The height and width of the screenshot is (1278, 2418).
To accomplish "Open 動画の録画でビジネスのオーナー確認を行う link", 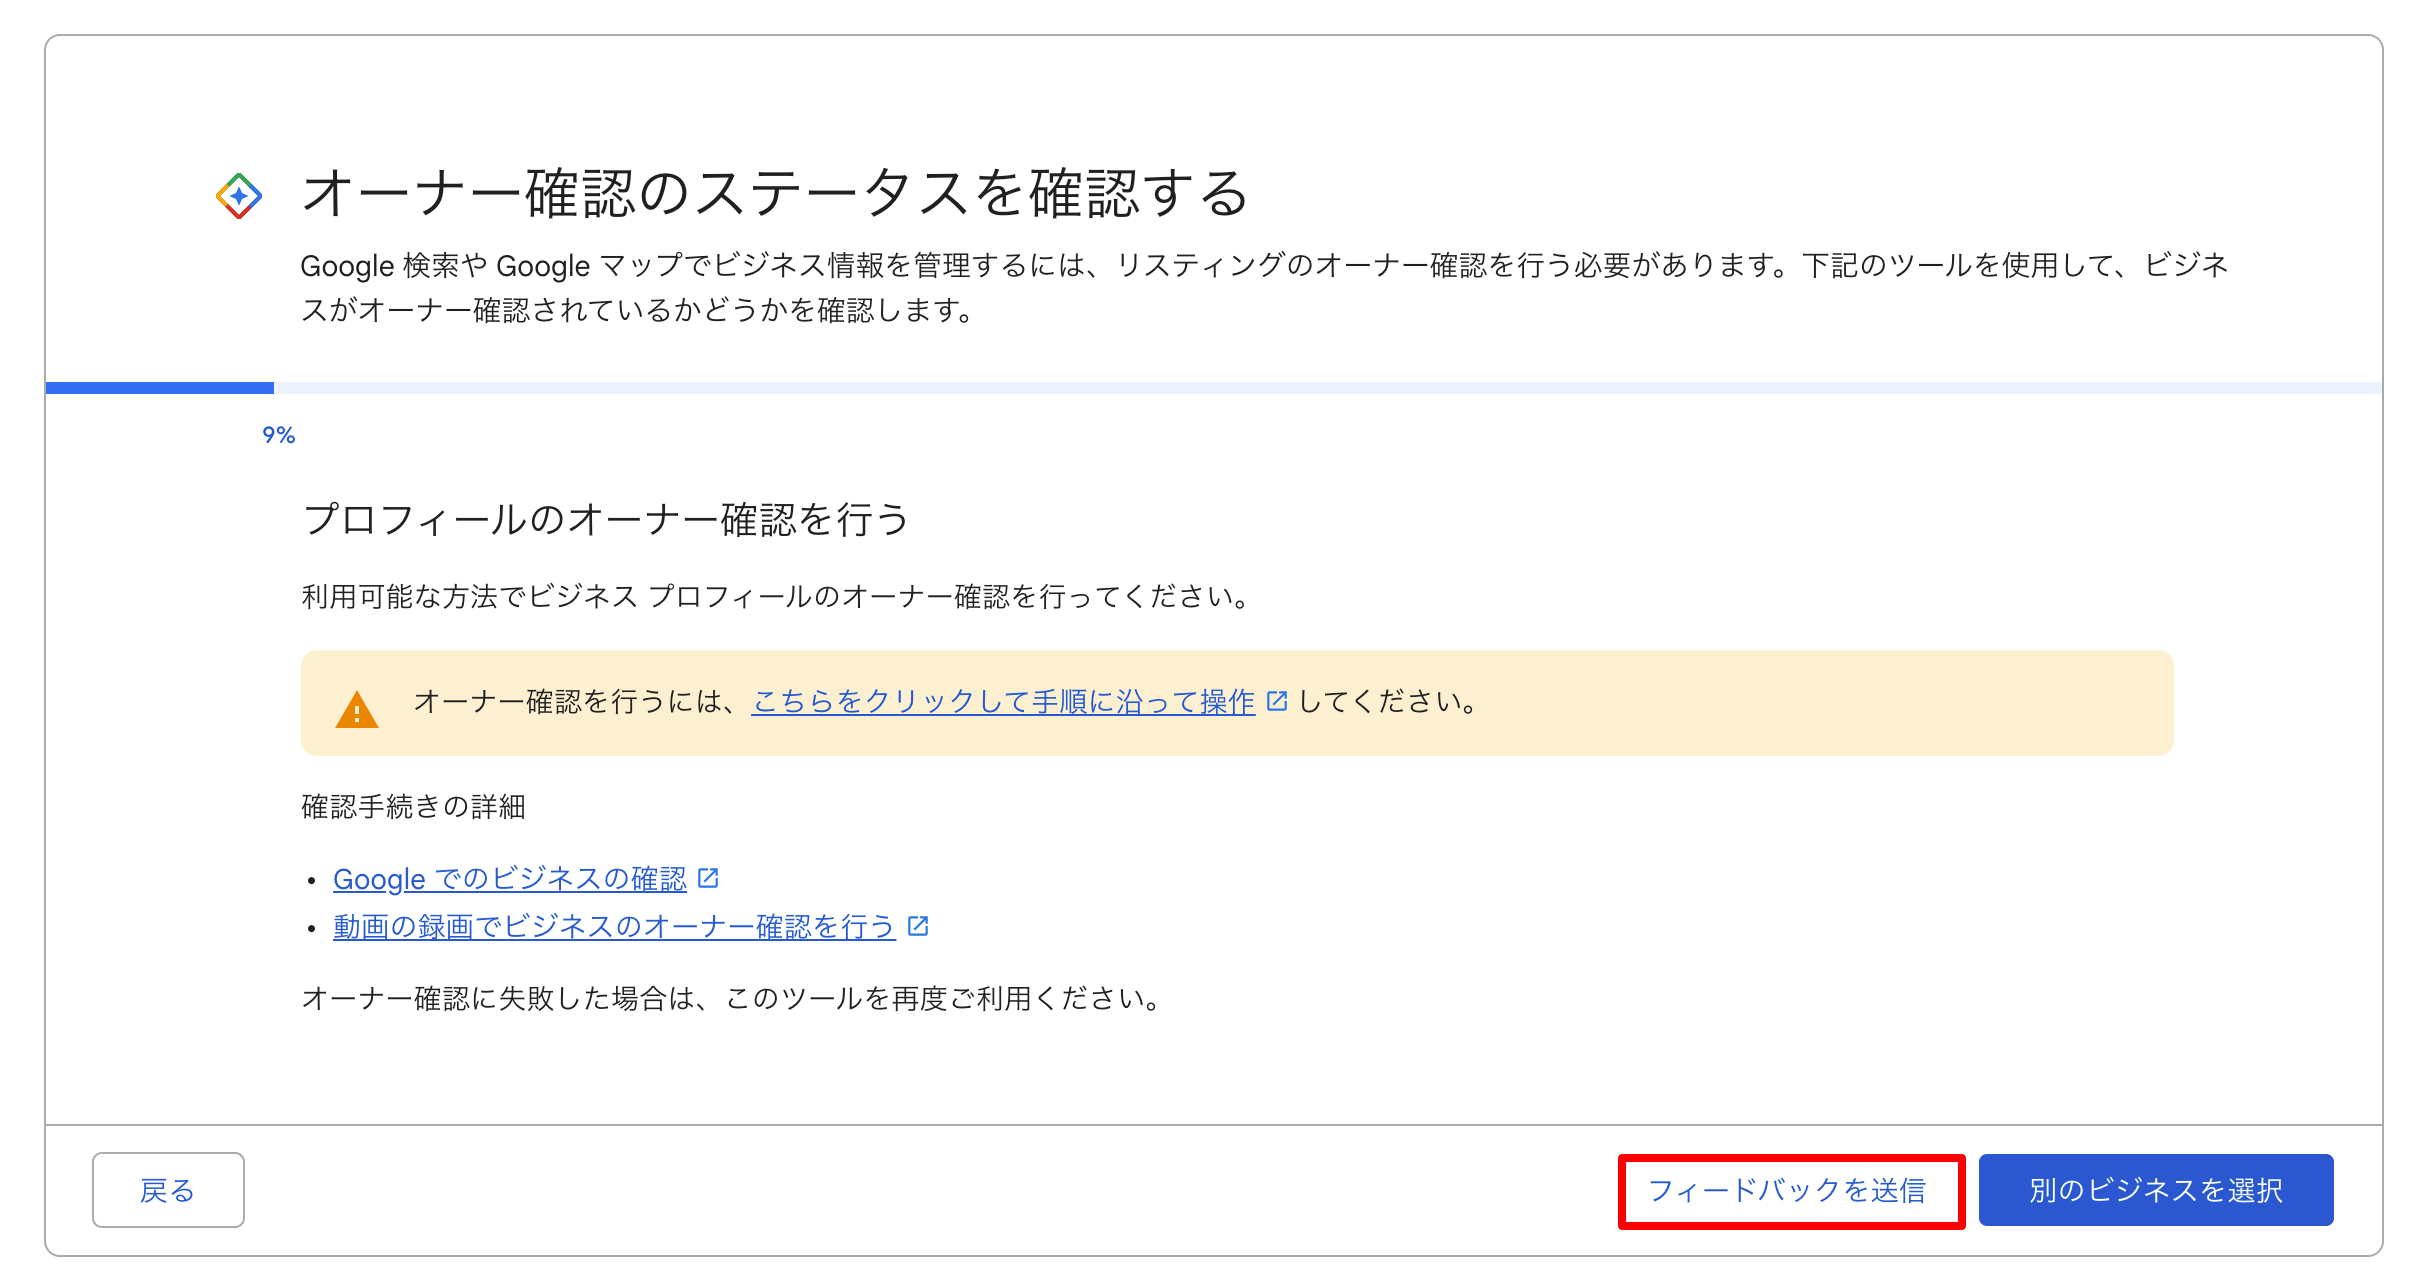I will coord(614,927).
